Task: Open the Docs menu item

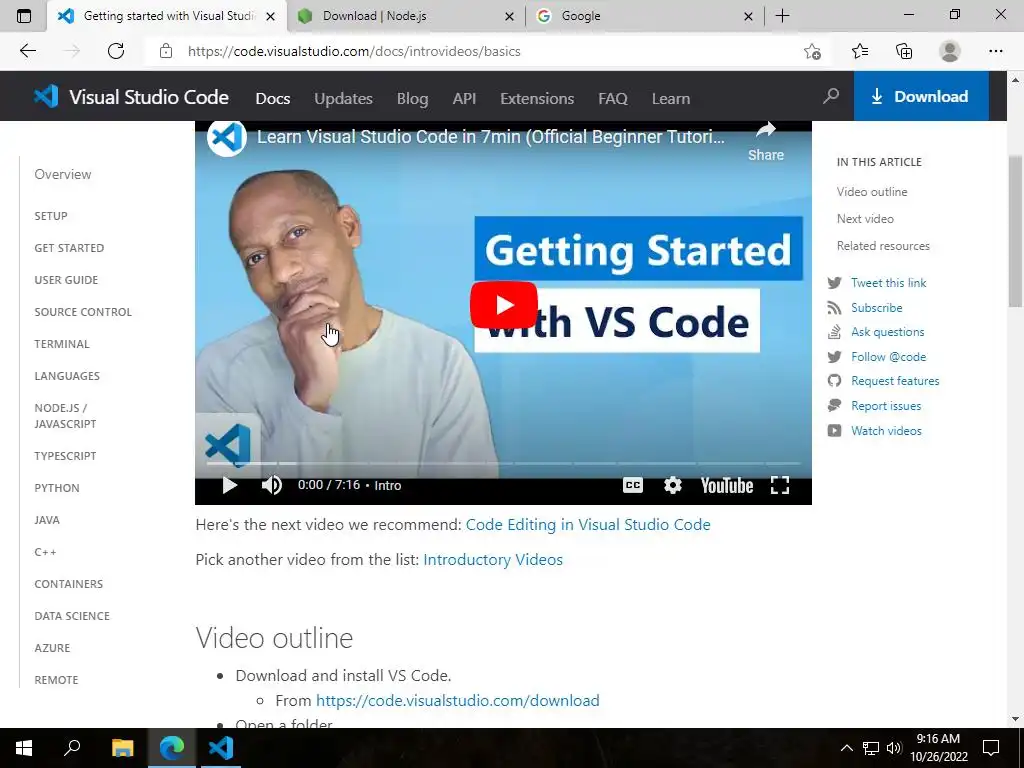Action: tap(272, 99)
